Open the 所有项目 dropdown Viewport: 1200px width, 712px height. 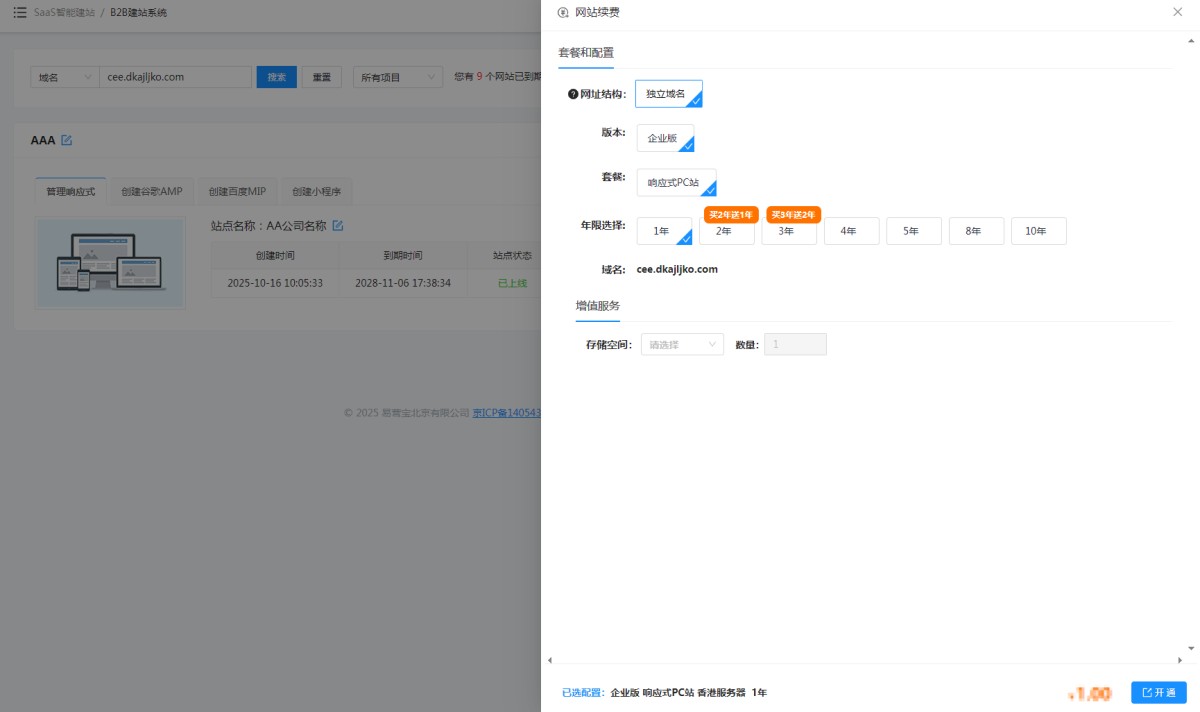pos(397,77)
